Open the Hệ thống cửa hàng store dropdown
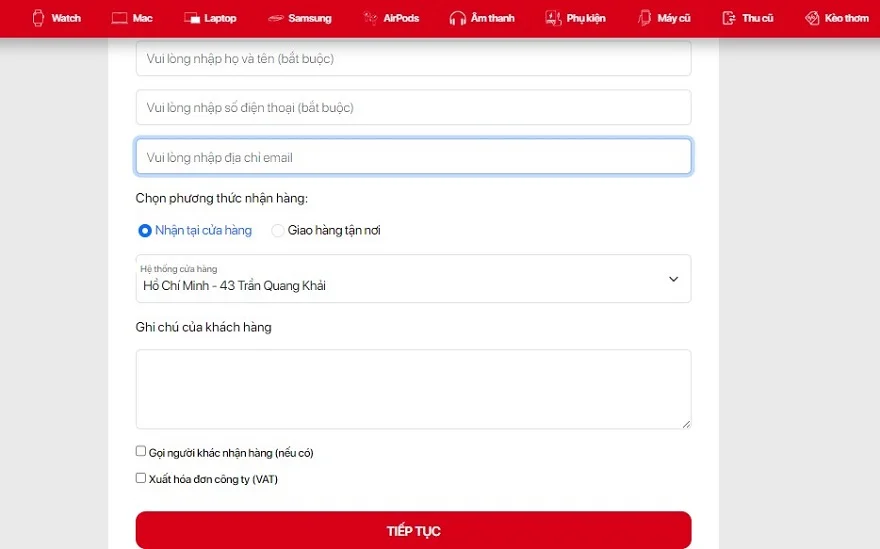 414,279
